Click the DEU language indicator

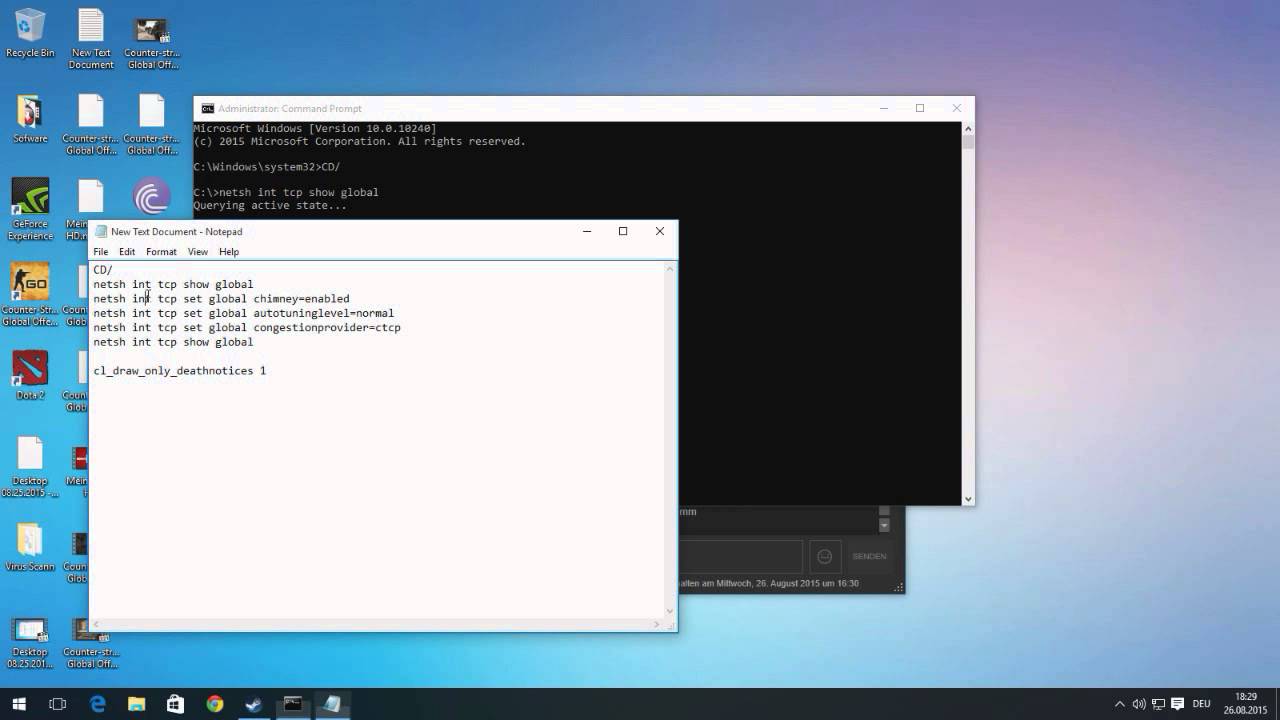(x=1201, y=704)
